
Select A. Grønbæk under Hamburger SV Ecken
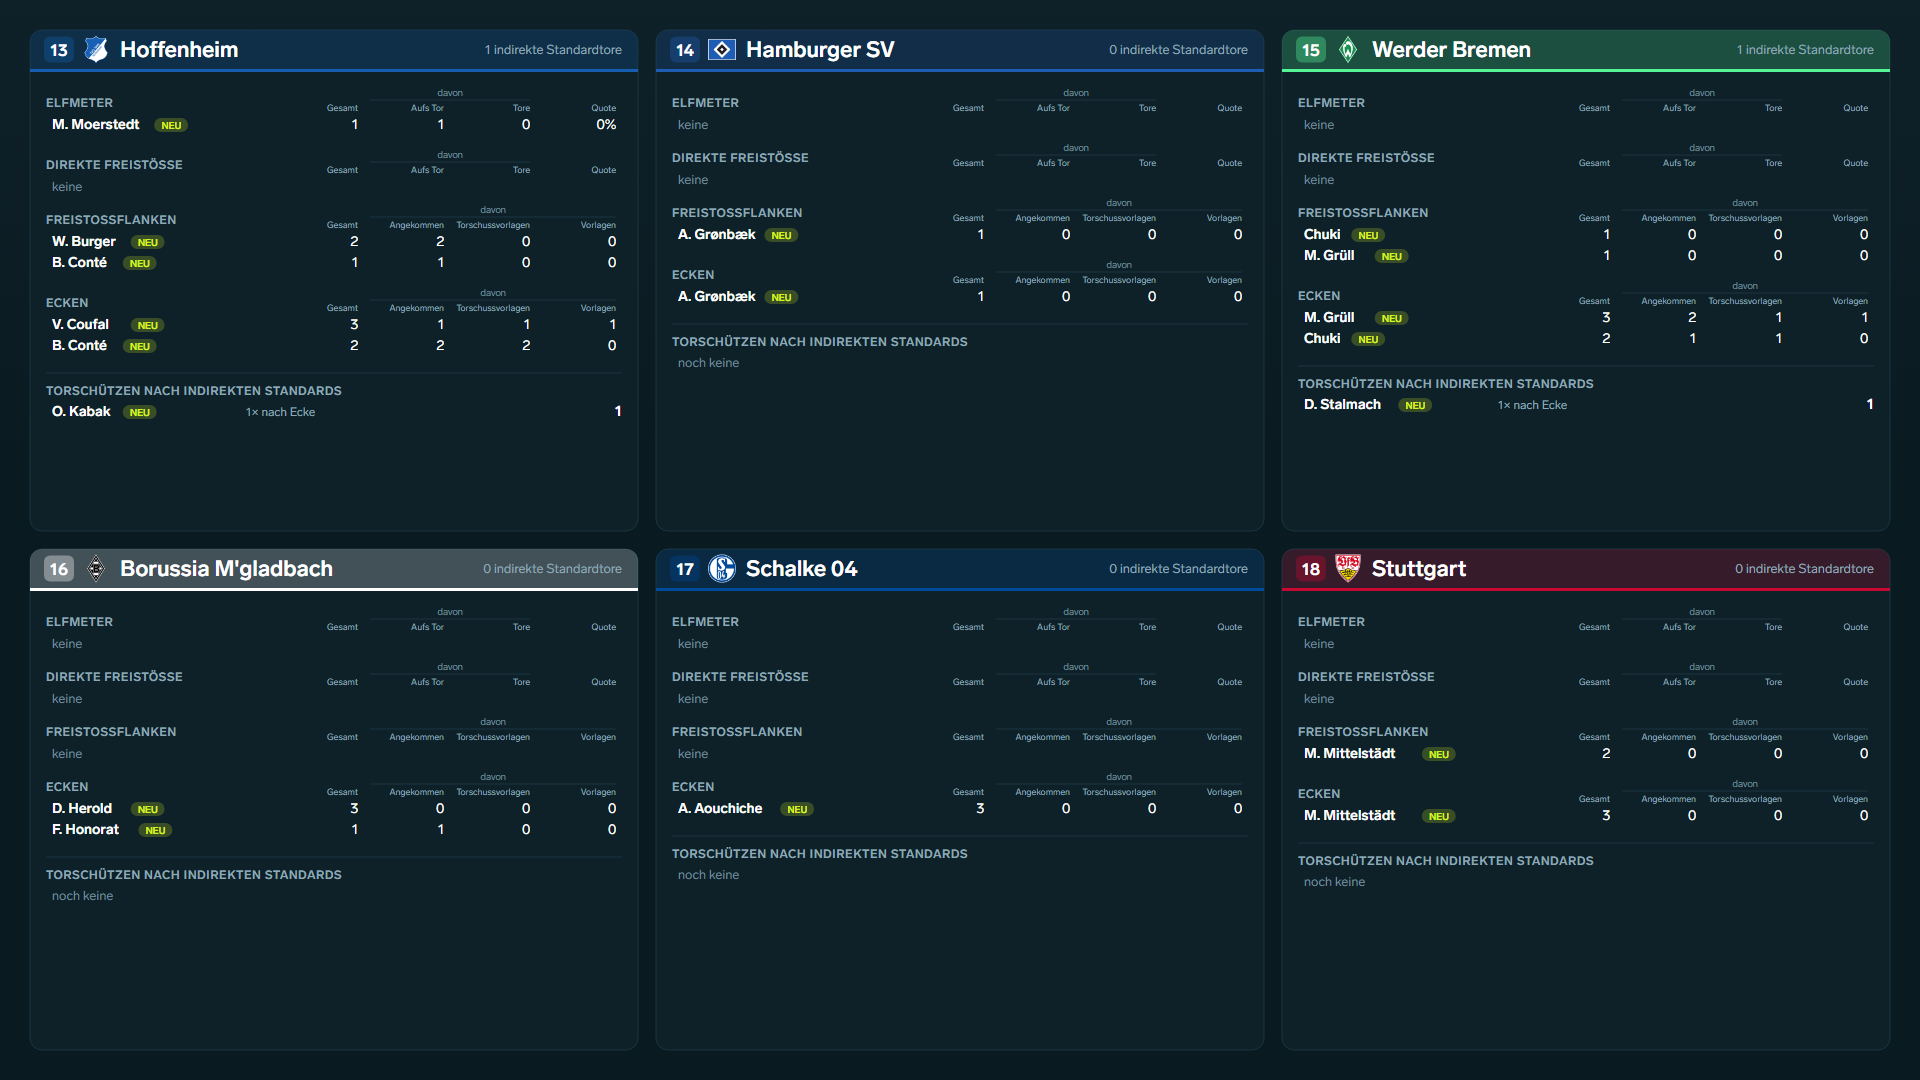click(x=716, y=297)
